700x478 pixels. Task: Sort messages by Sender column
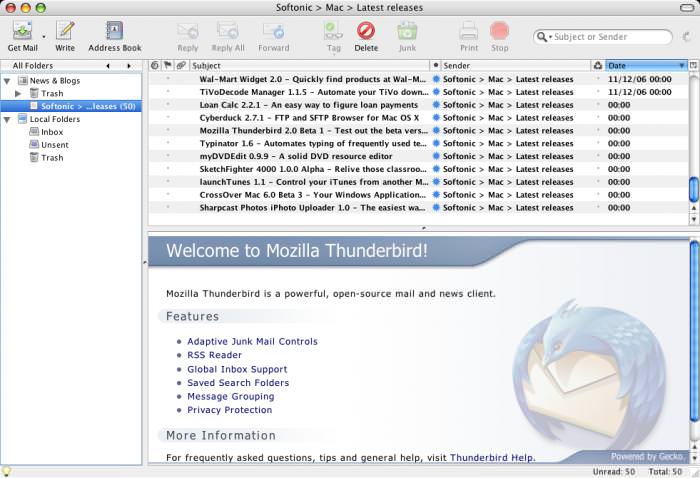[516, 66]
